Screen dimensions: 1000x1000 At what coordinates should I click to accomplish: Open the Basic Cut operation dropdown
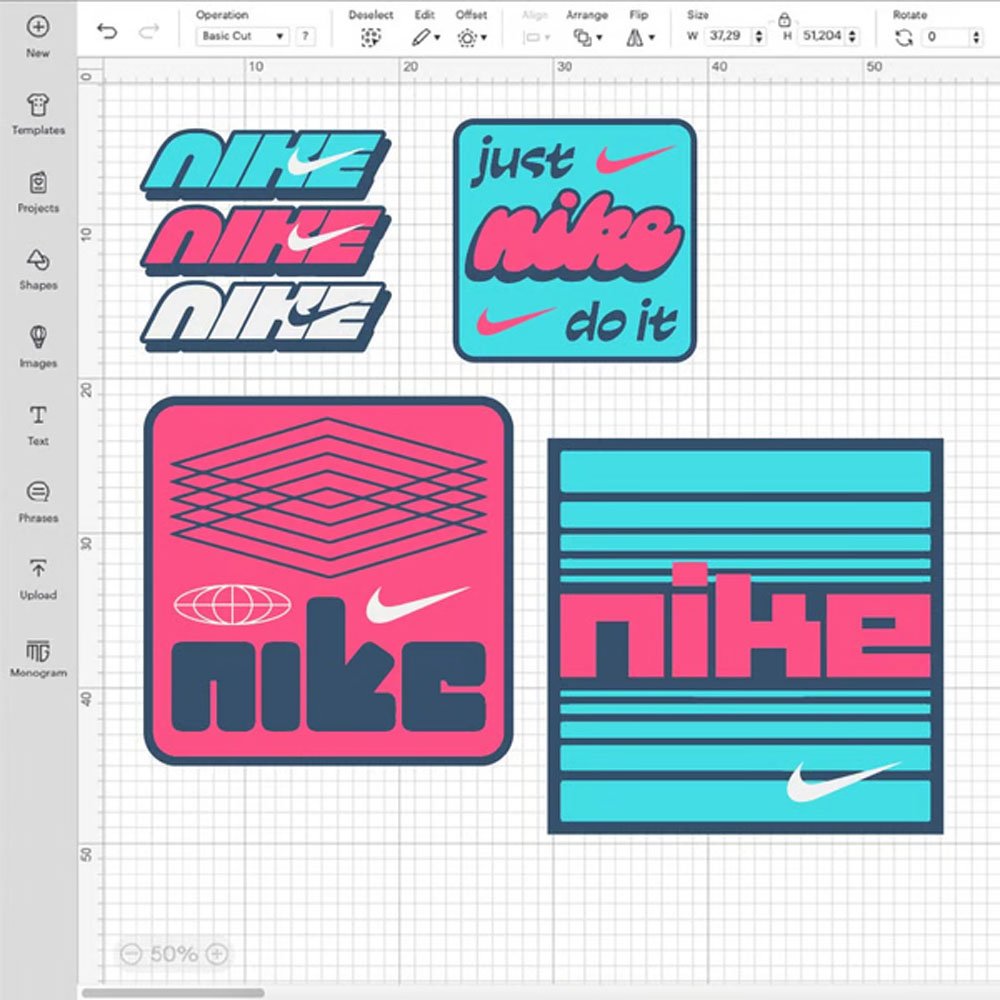244,35
